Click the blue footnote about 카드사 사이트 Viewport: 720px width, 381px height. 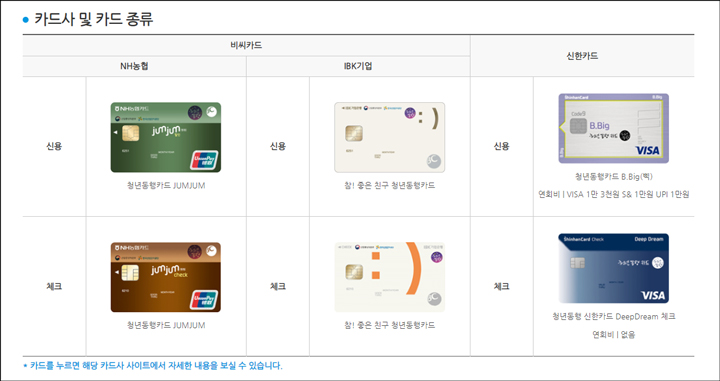(153, 366)
